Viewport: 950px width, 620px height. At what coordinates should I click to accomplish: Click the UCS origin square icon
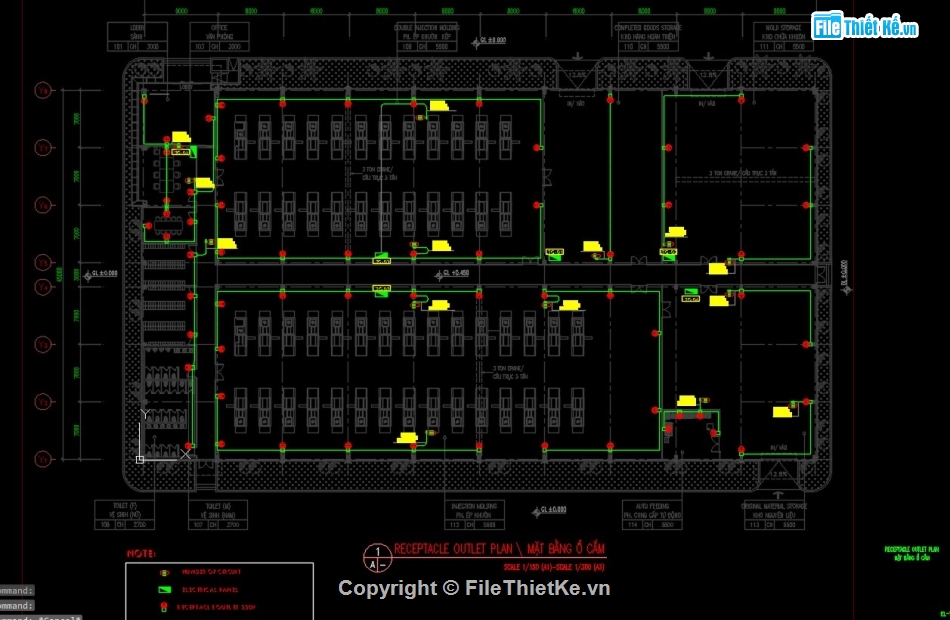pyautogui.click(x=140, y=459)
